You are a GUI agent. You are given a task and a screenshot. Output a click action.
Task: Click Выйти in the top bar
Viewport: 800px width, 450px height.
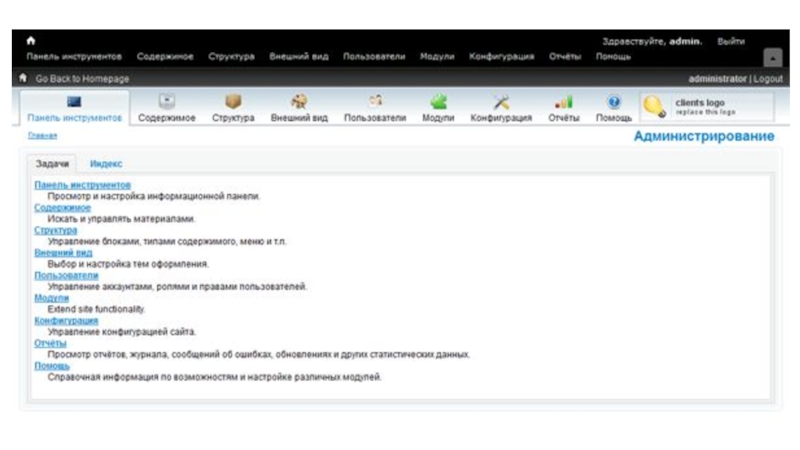pyautogui.click(x=730, y=42)
